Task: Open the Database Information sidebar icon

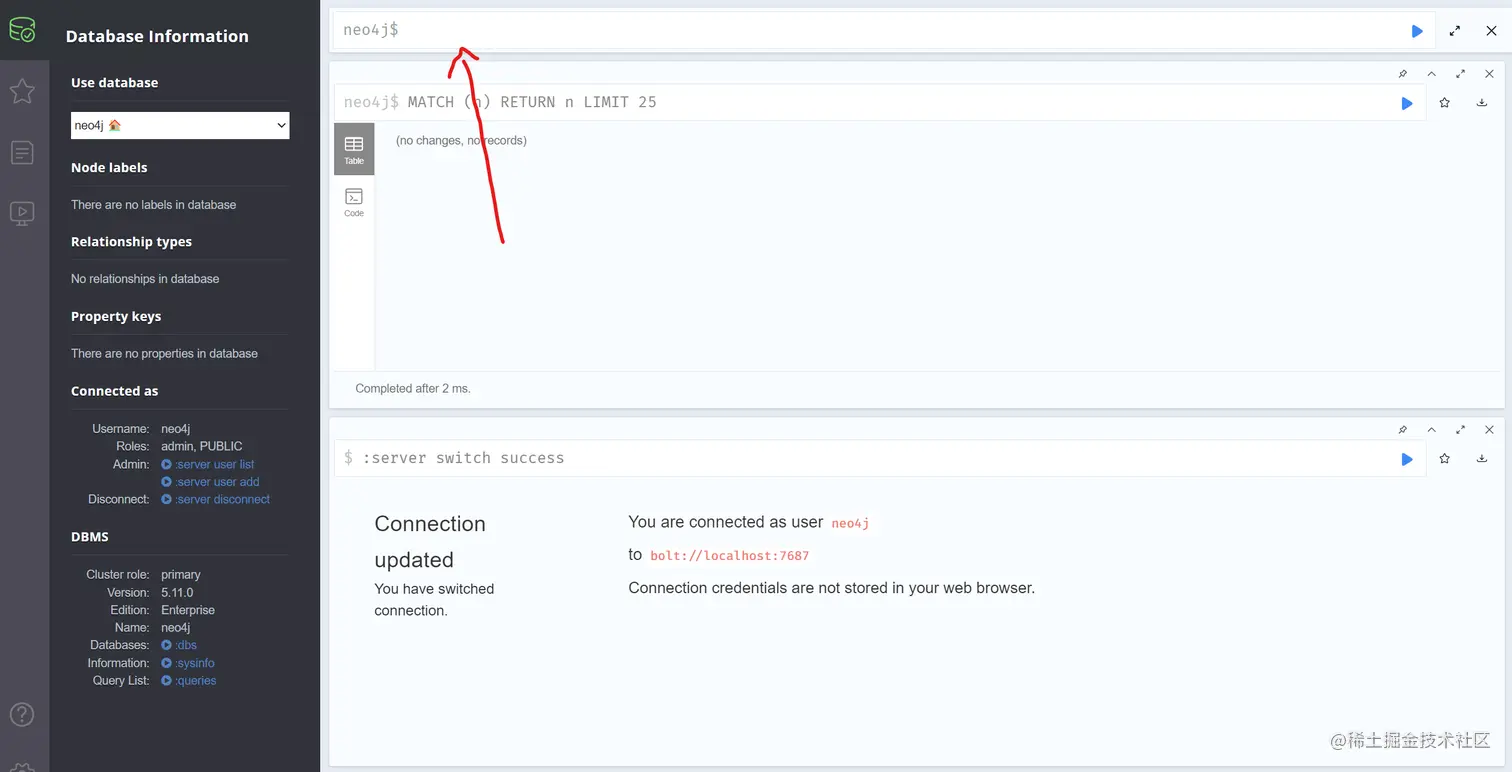Action: pyautogui.click(x=22, y=30)
